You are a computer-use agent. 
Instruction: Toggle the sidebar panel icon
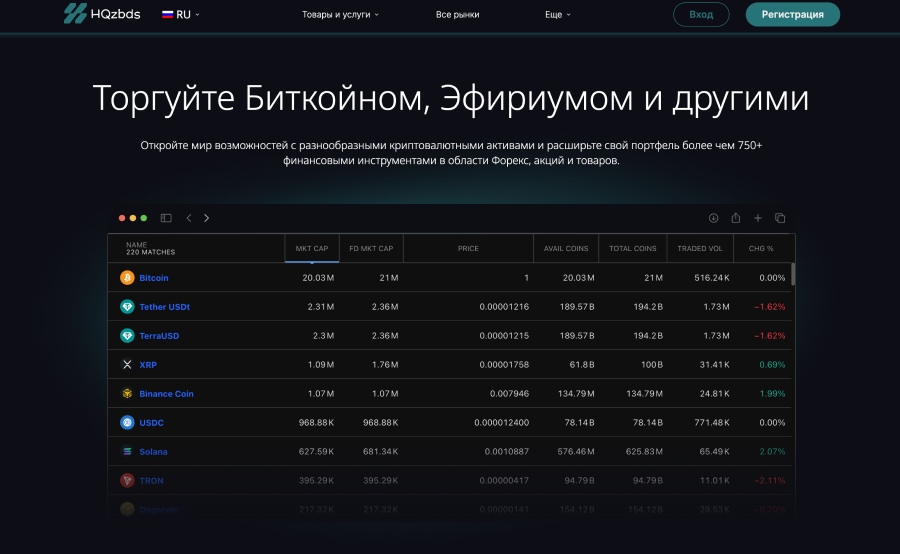(166, 218)
